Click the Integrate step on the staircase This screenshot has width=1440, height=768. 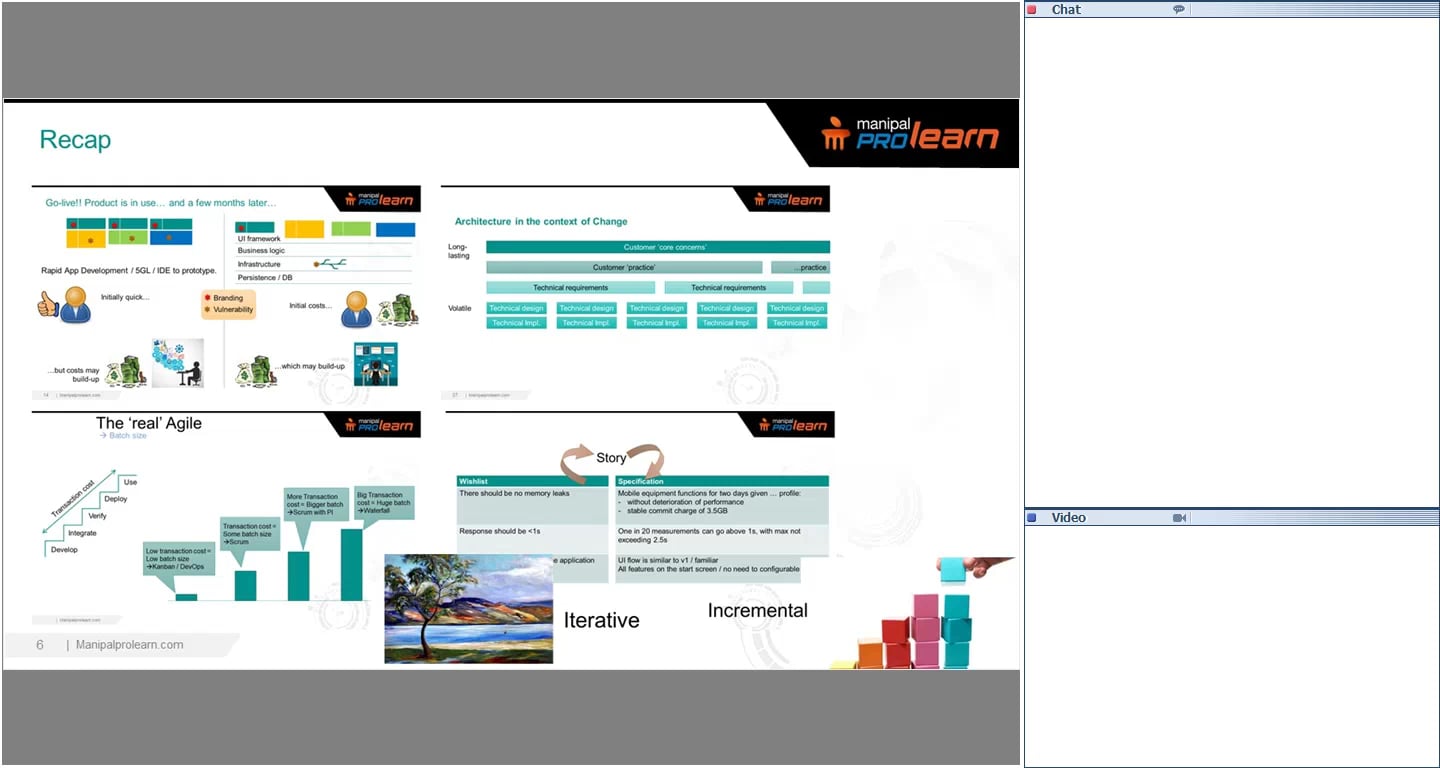coord(83,533)
